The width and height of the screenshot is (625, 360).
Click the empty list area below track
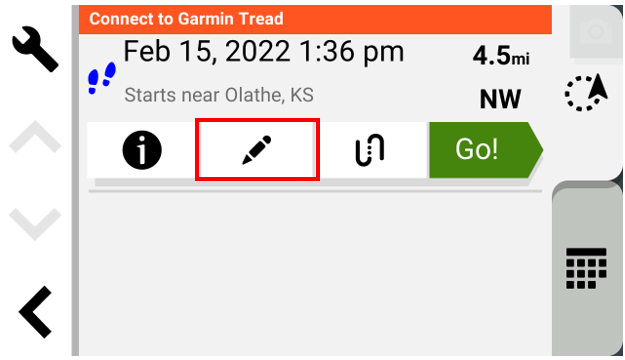click(x=315, y=274)
